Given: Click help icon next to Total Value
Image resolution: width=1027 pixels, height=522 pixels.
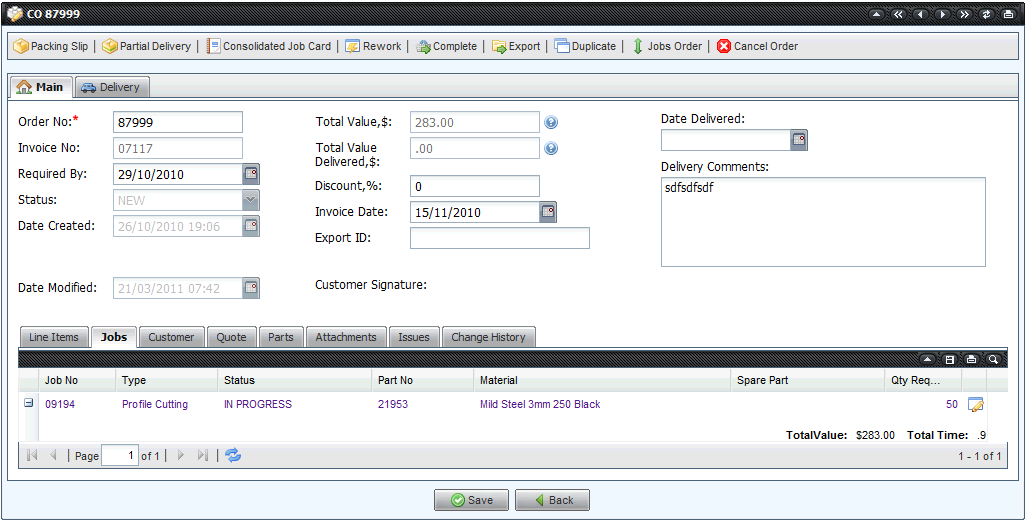Looking at the screenshot, I should [x=551, y=123].
